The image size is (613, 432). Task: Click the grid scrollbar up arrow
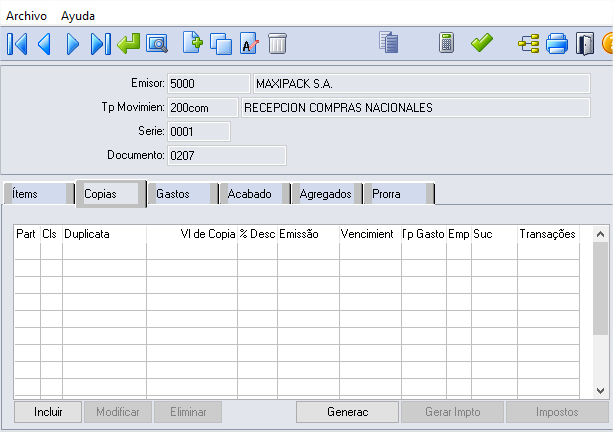coord(600,234)
